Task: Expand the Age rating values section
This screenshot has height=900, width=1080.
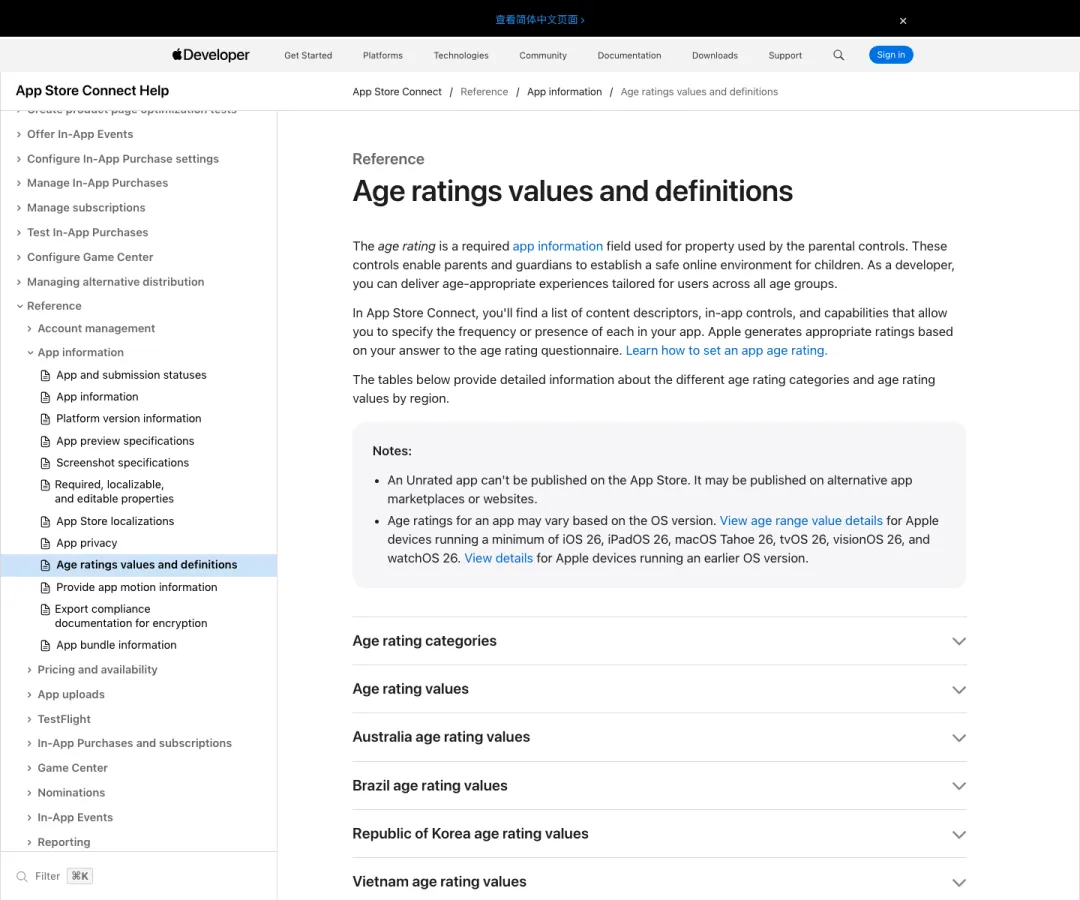Action: click(x=659, y=689)
